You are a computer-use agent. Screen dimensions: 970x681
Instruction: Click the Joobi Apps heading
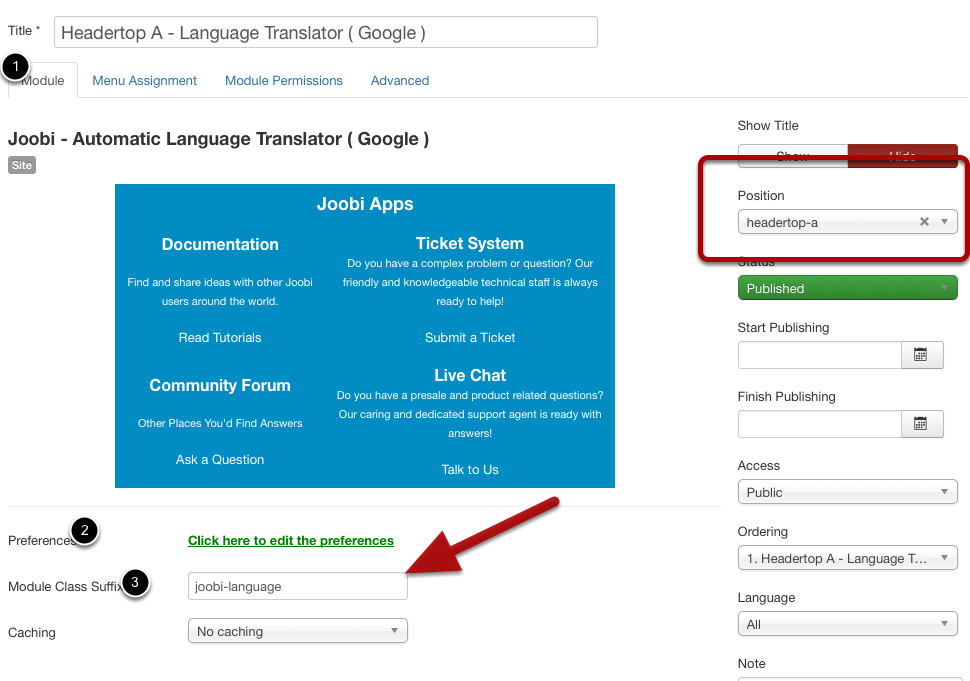point(365,203)
